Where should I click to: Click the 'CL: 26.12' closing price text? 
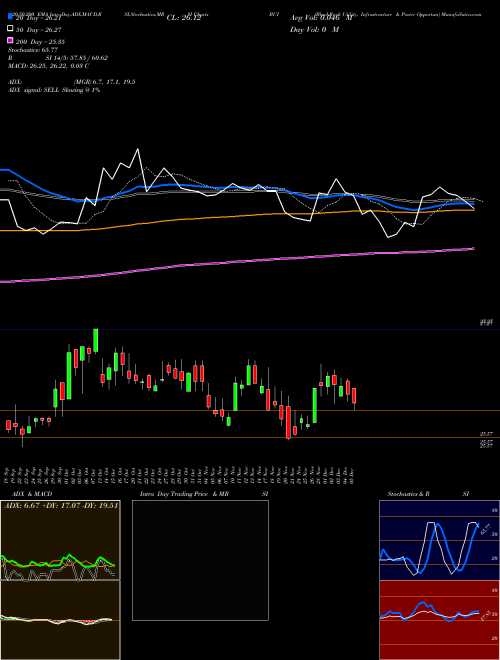click(184, 18)
